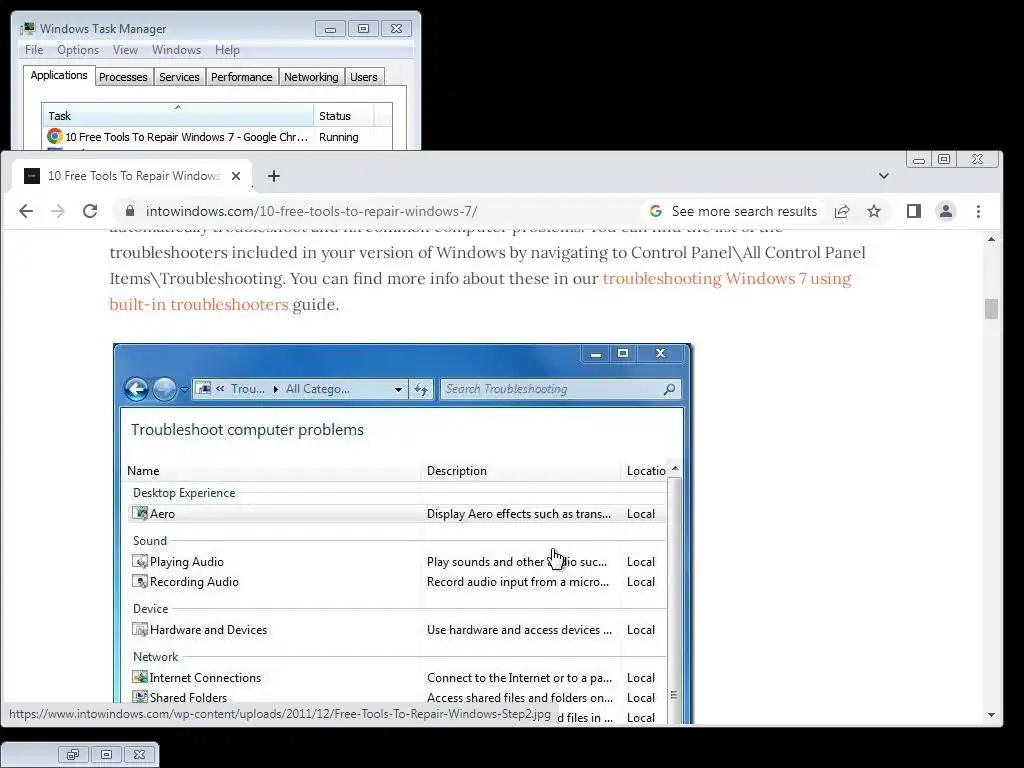1024x768 pixels.
Task: Bookmark this page with star icon
Action: point(874,211)
